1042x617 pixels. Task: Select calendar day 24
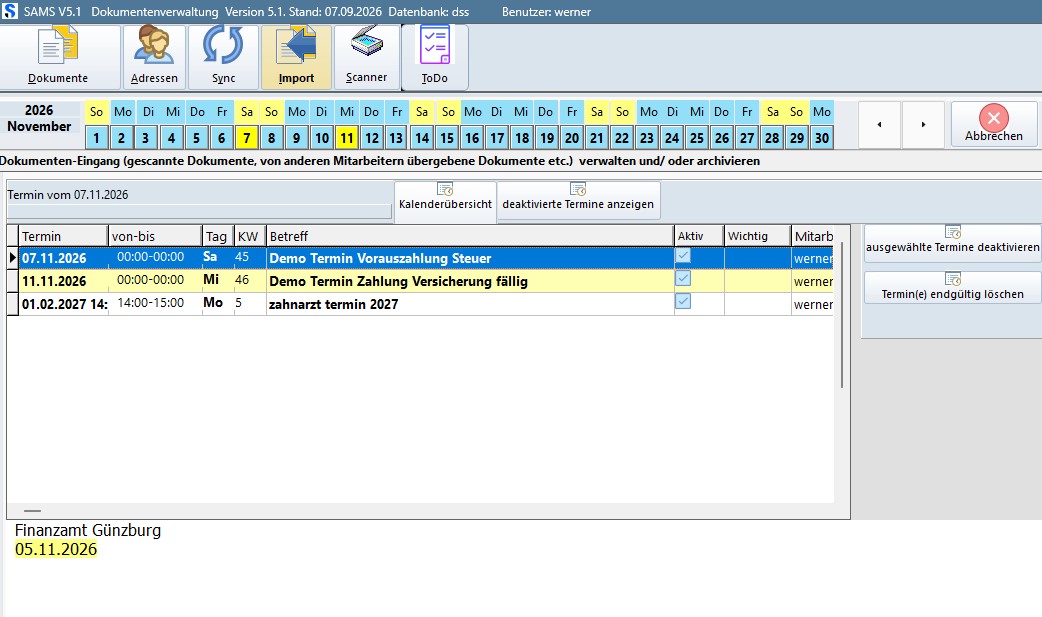pyautogui.click(x=672, y=138)
